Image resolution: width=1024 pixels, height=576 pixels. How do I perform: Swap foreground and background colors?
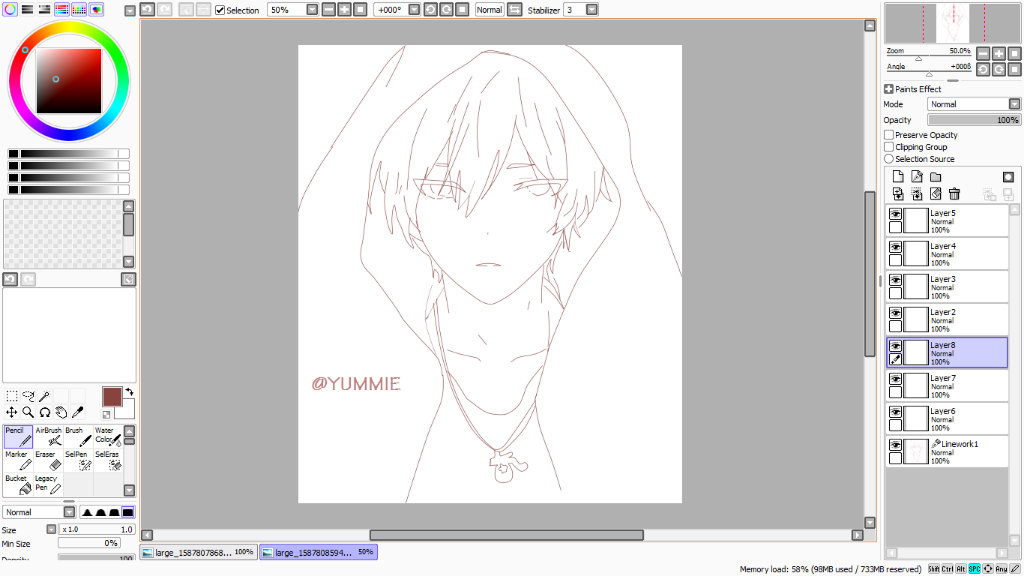[x=129, y=392]
